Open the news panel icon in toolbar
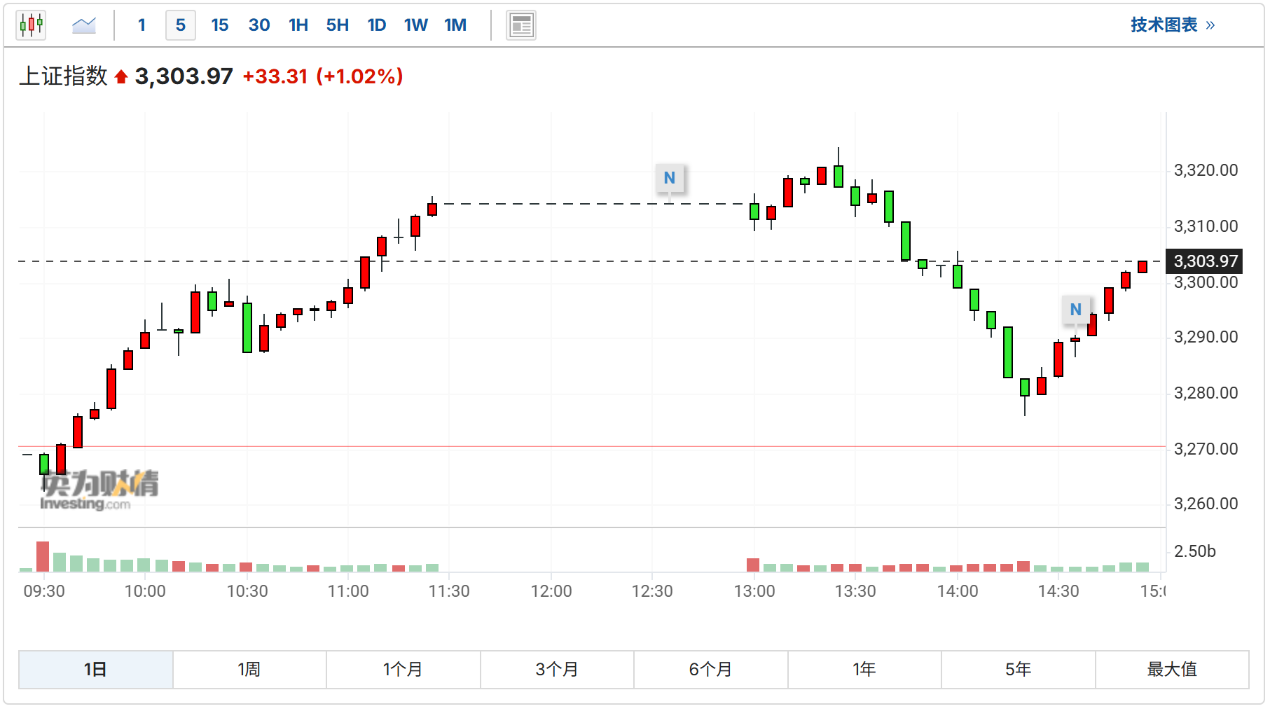The height and width of the screenshot is (711, 1270). point(521,25)
